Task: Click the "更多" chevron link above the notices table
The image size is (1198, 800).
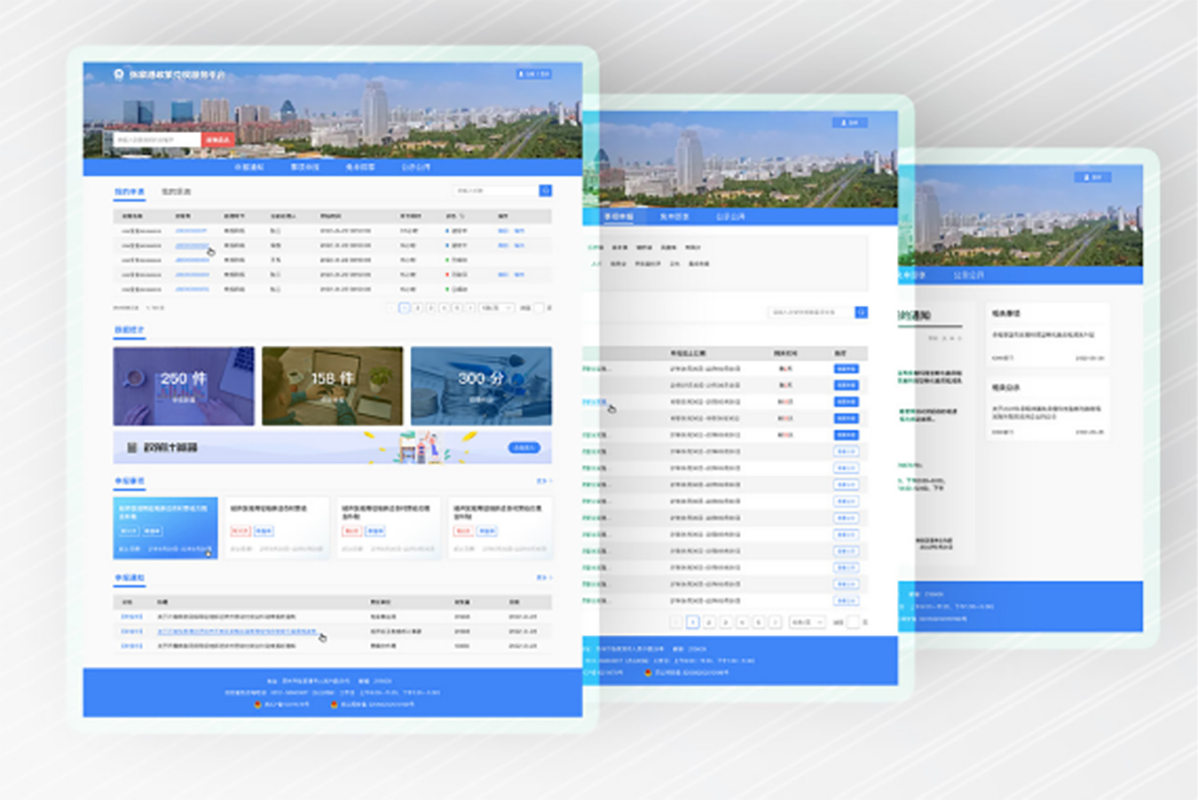Action: (544, 578)
